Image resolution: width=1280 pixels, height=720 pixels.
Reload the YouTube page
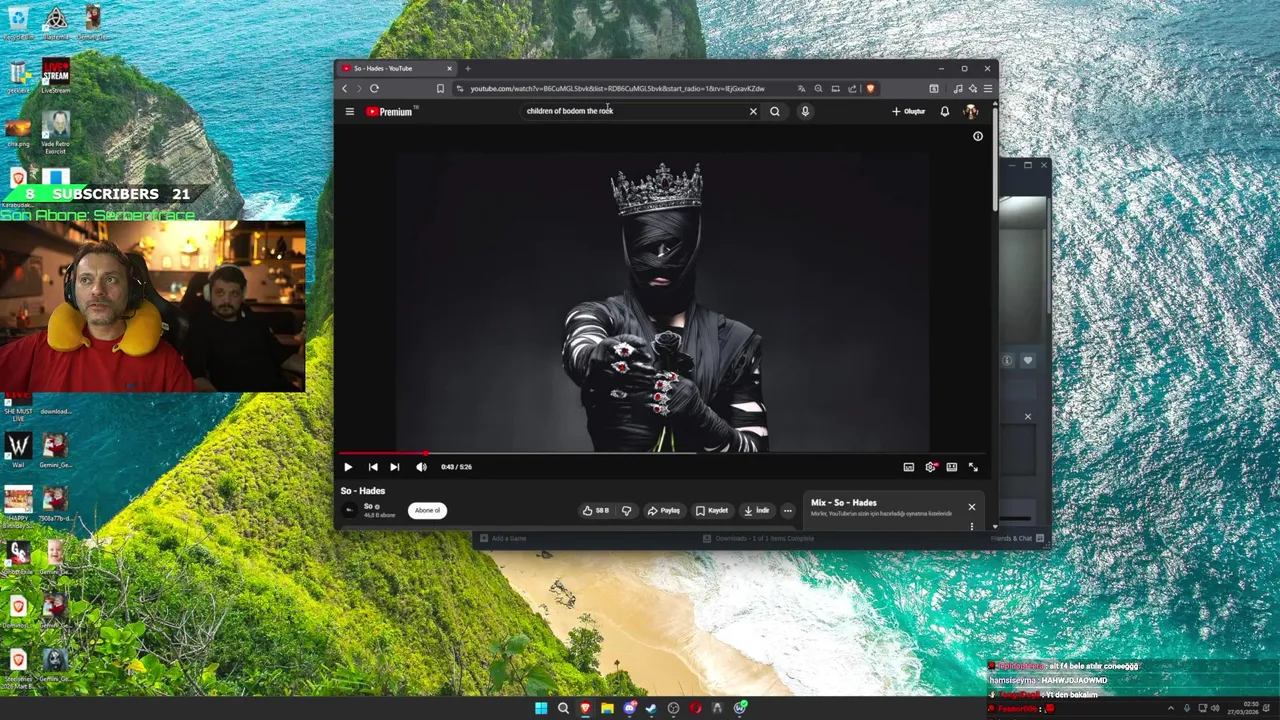point(374,88)
